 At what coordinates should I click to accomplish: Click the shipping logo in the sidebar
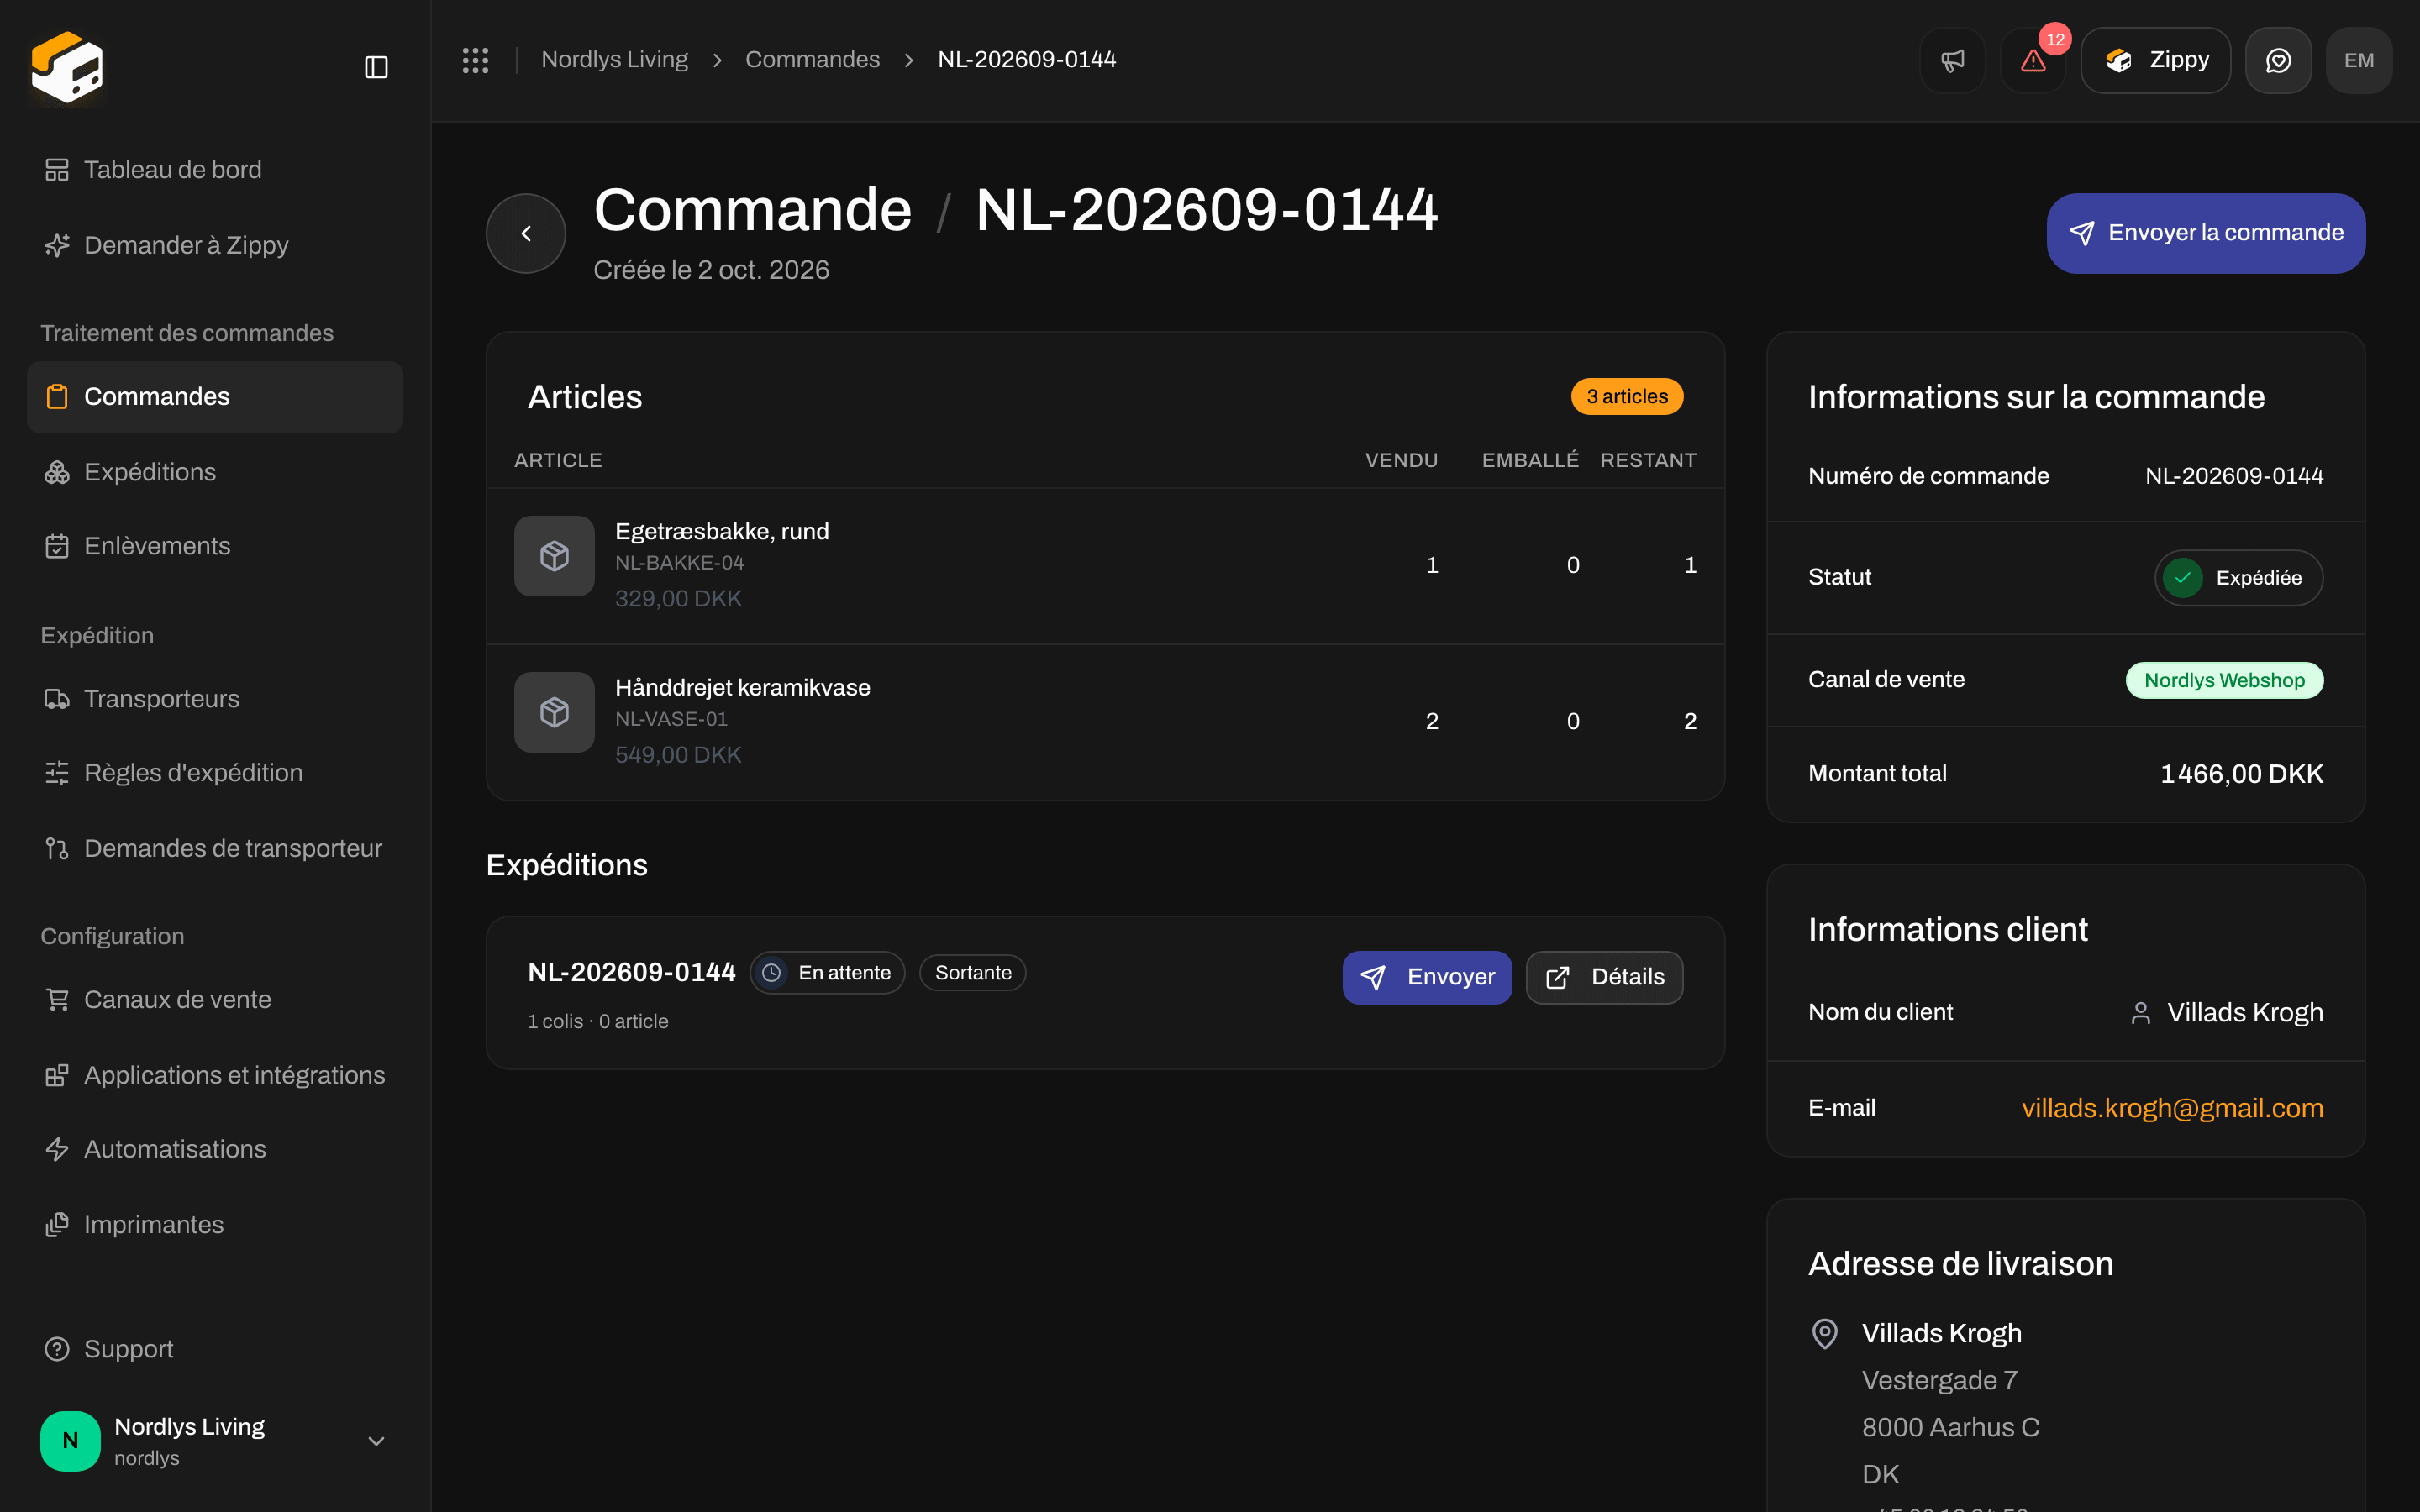pos(67,67)
